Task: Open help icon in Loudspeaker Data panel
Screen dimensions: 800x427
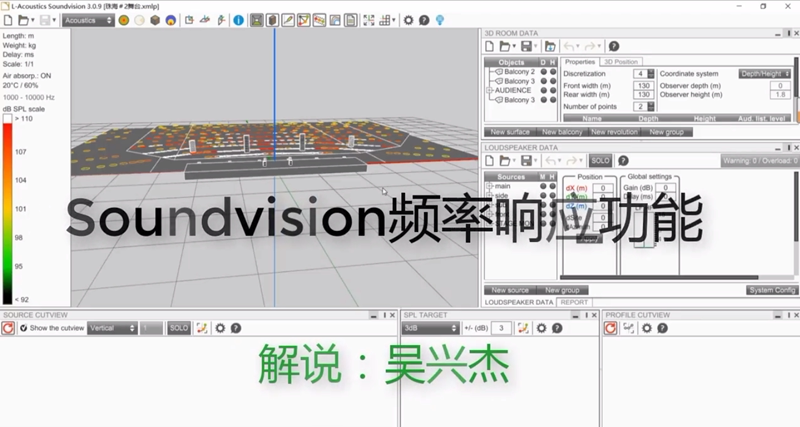Action: (x=623, y=161)
